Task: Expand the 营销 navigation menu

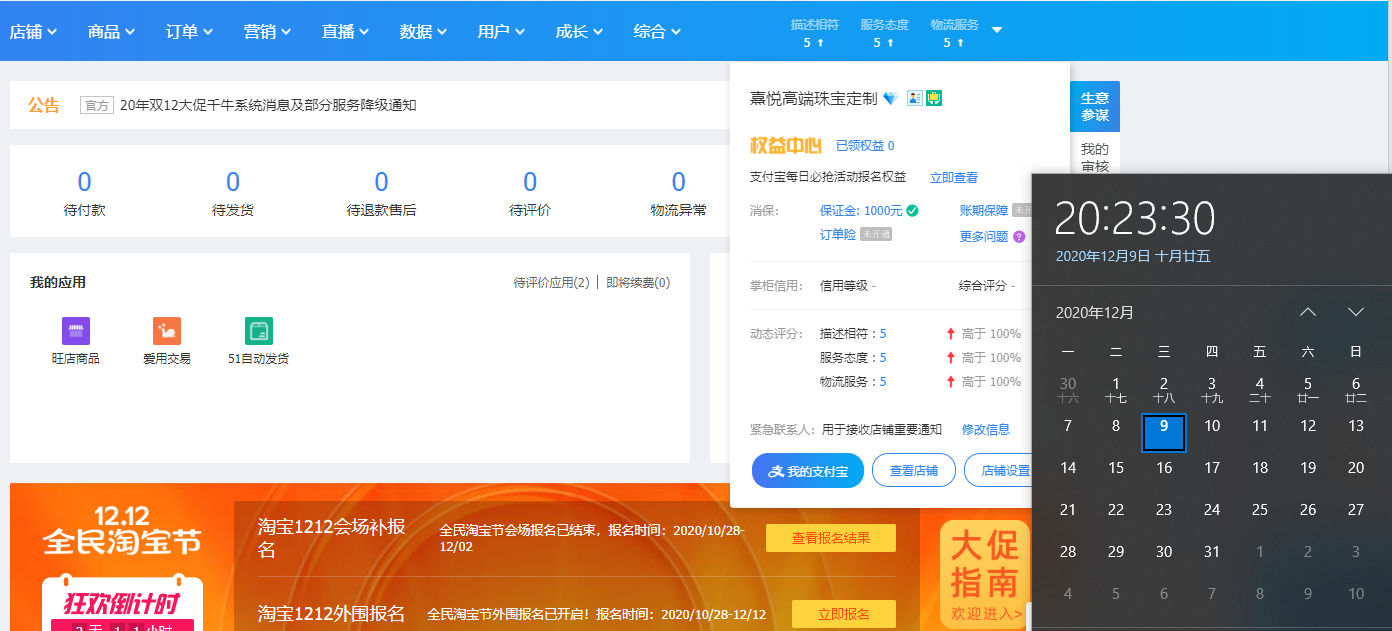Action: (x=267, y=31)
